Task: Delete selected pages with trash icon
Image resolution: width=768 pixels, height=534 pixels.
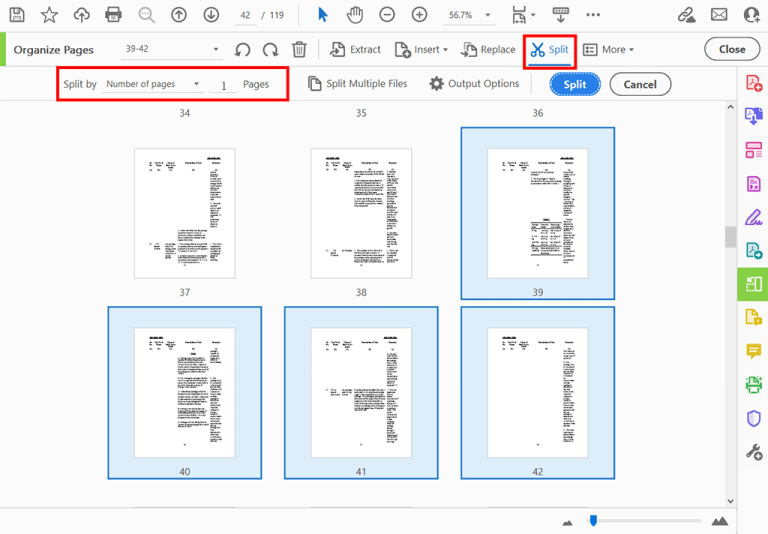Action: pos(299,49)
